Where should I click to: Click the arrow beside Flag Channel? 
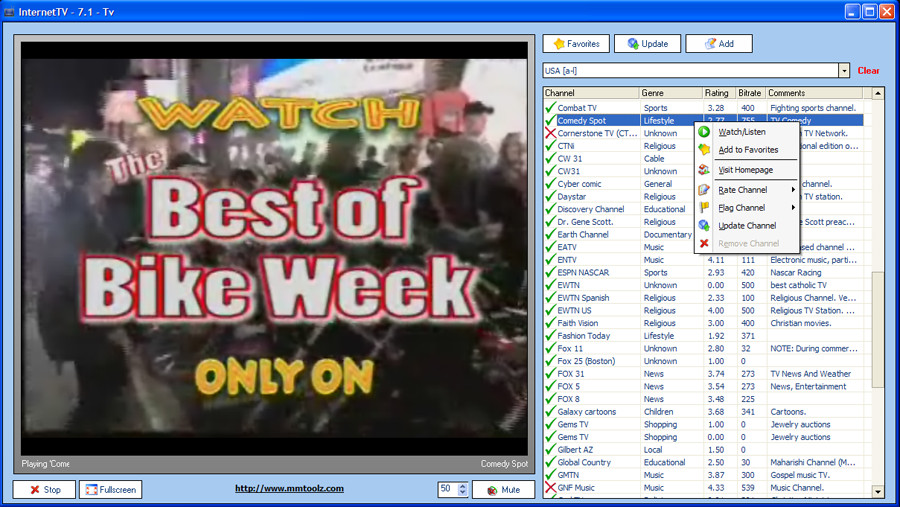793,208
